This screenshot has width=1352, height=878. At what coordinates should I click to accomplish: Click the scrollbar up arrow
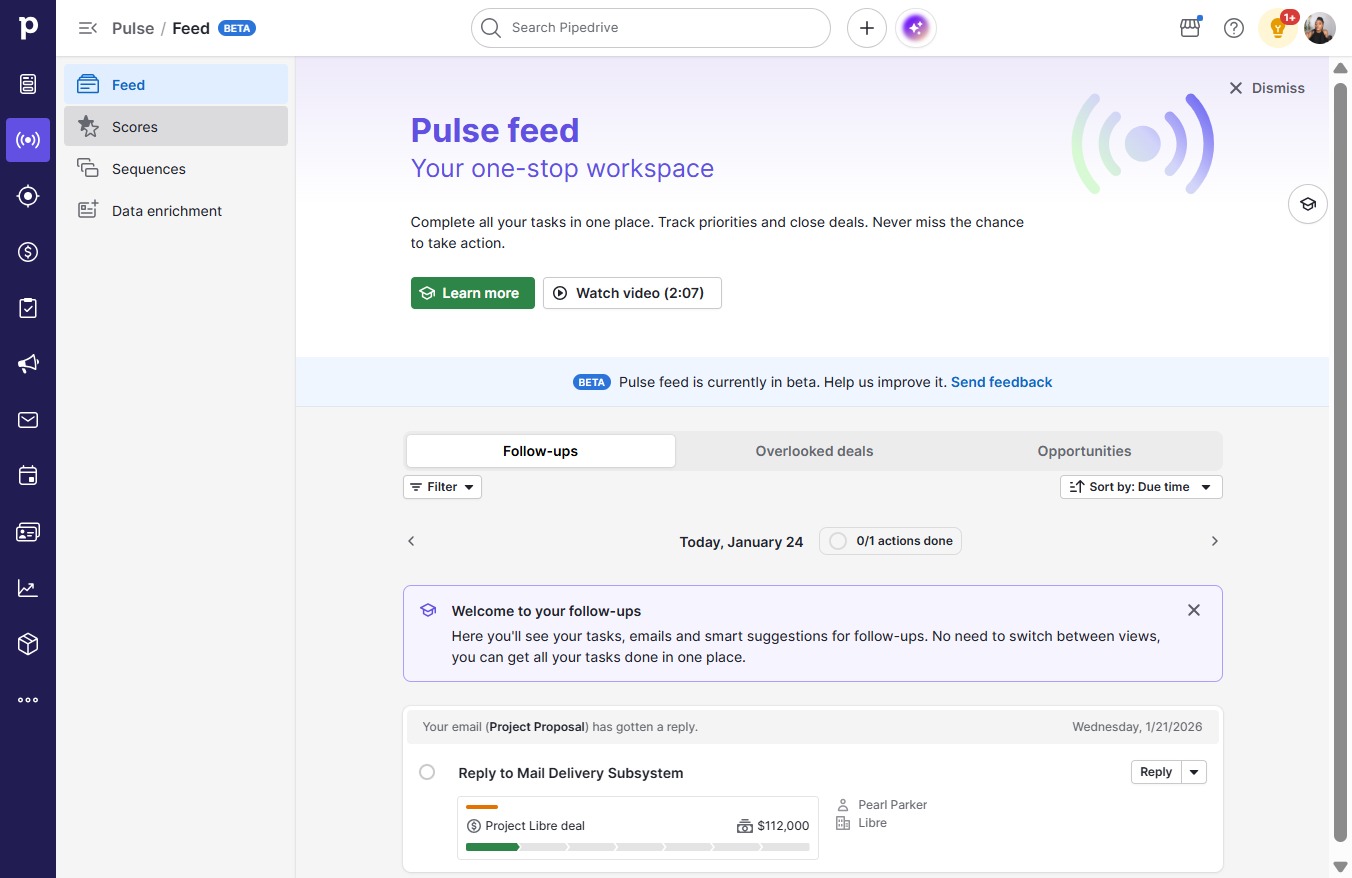point(1341,67)
